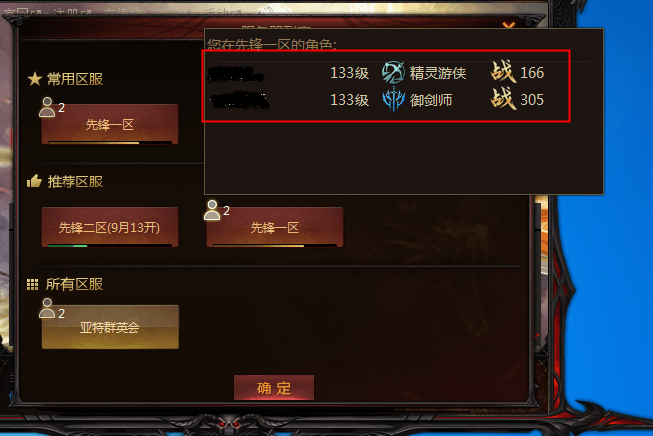Click the grid icon next to 所有区服
The image size is (653, 436).
pyautogui.click(x=32, y=284)
